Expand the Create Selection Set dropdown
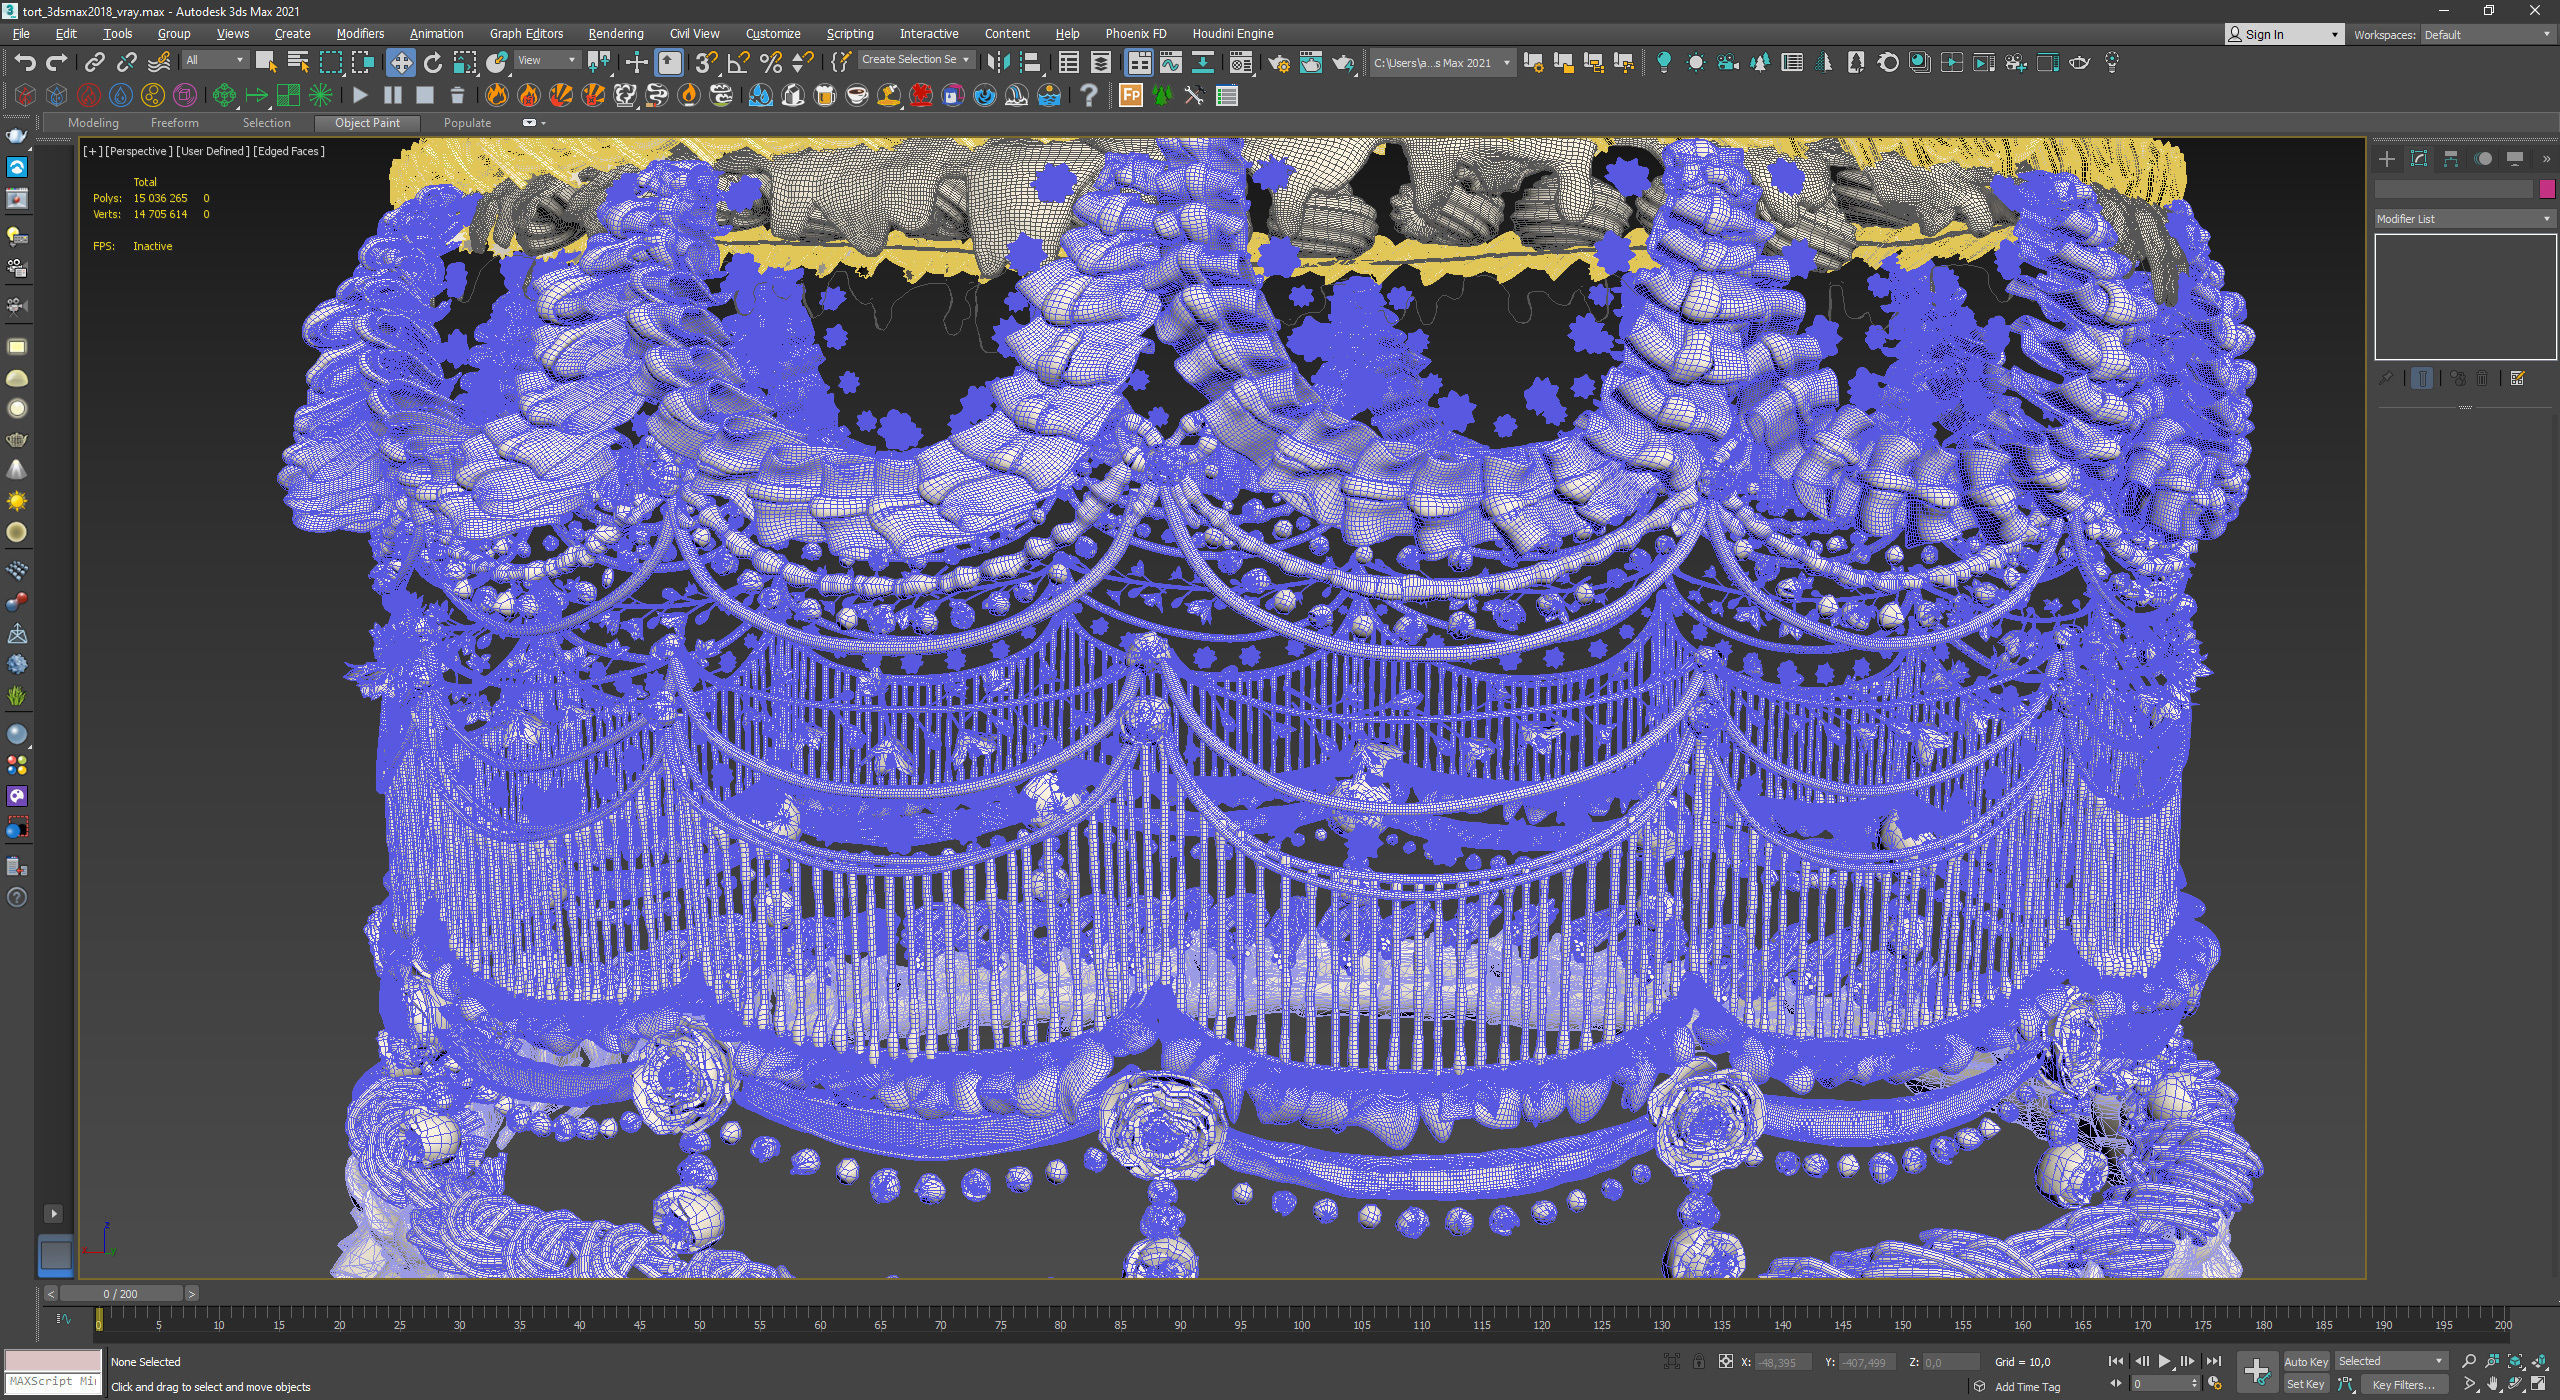The width and height of the screenshot is (2560, 1400). [965, 60]
